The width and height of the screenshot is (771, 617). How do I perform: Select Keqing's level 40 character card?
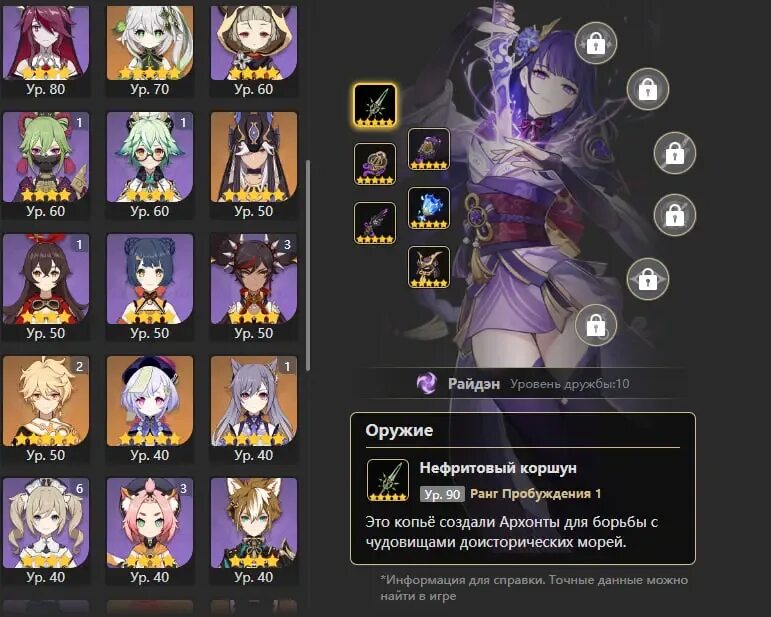point(254,410)
